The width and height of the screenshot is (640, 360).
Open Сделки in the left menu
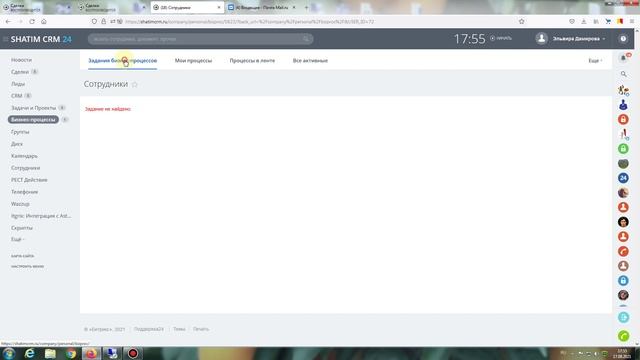point(20,72)
